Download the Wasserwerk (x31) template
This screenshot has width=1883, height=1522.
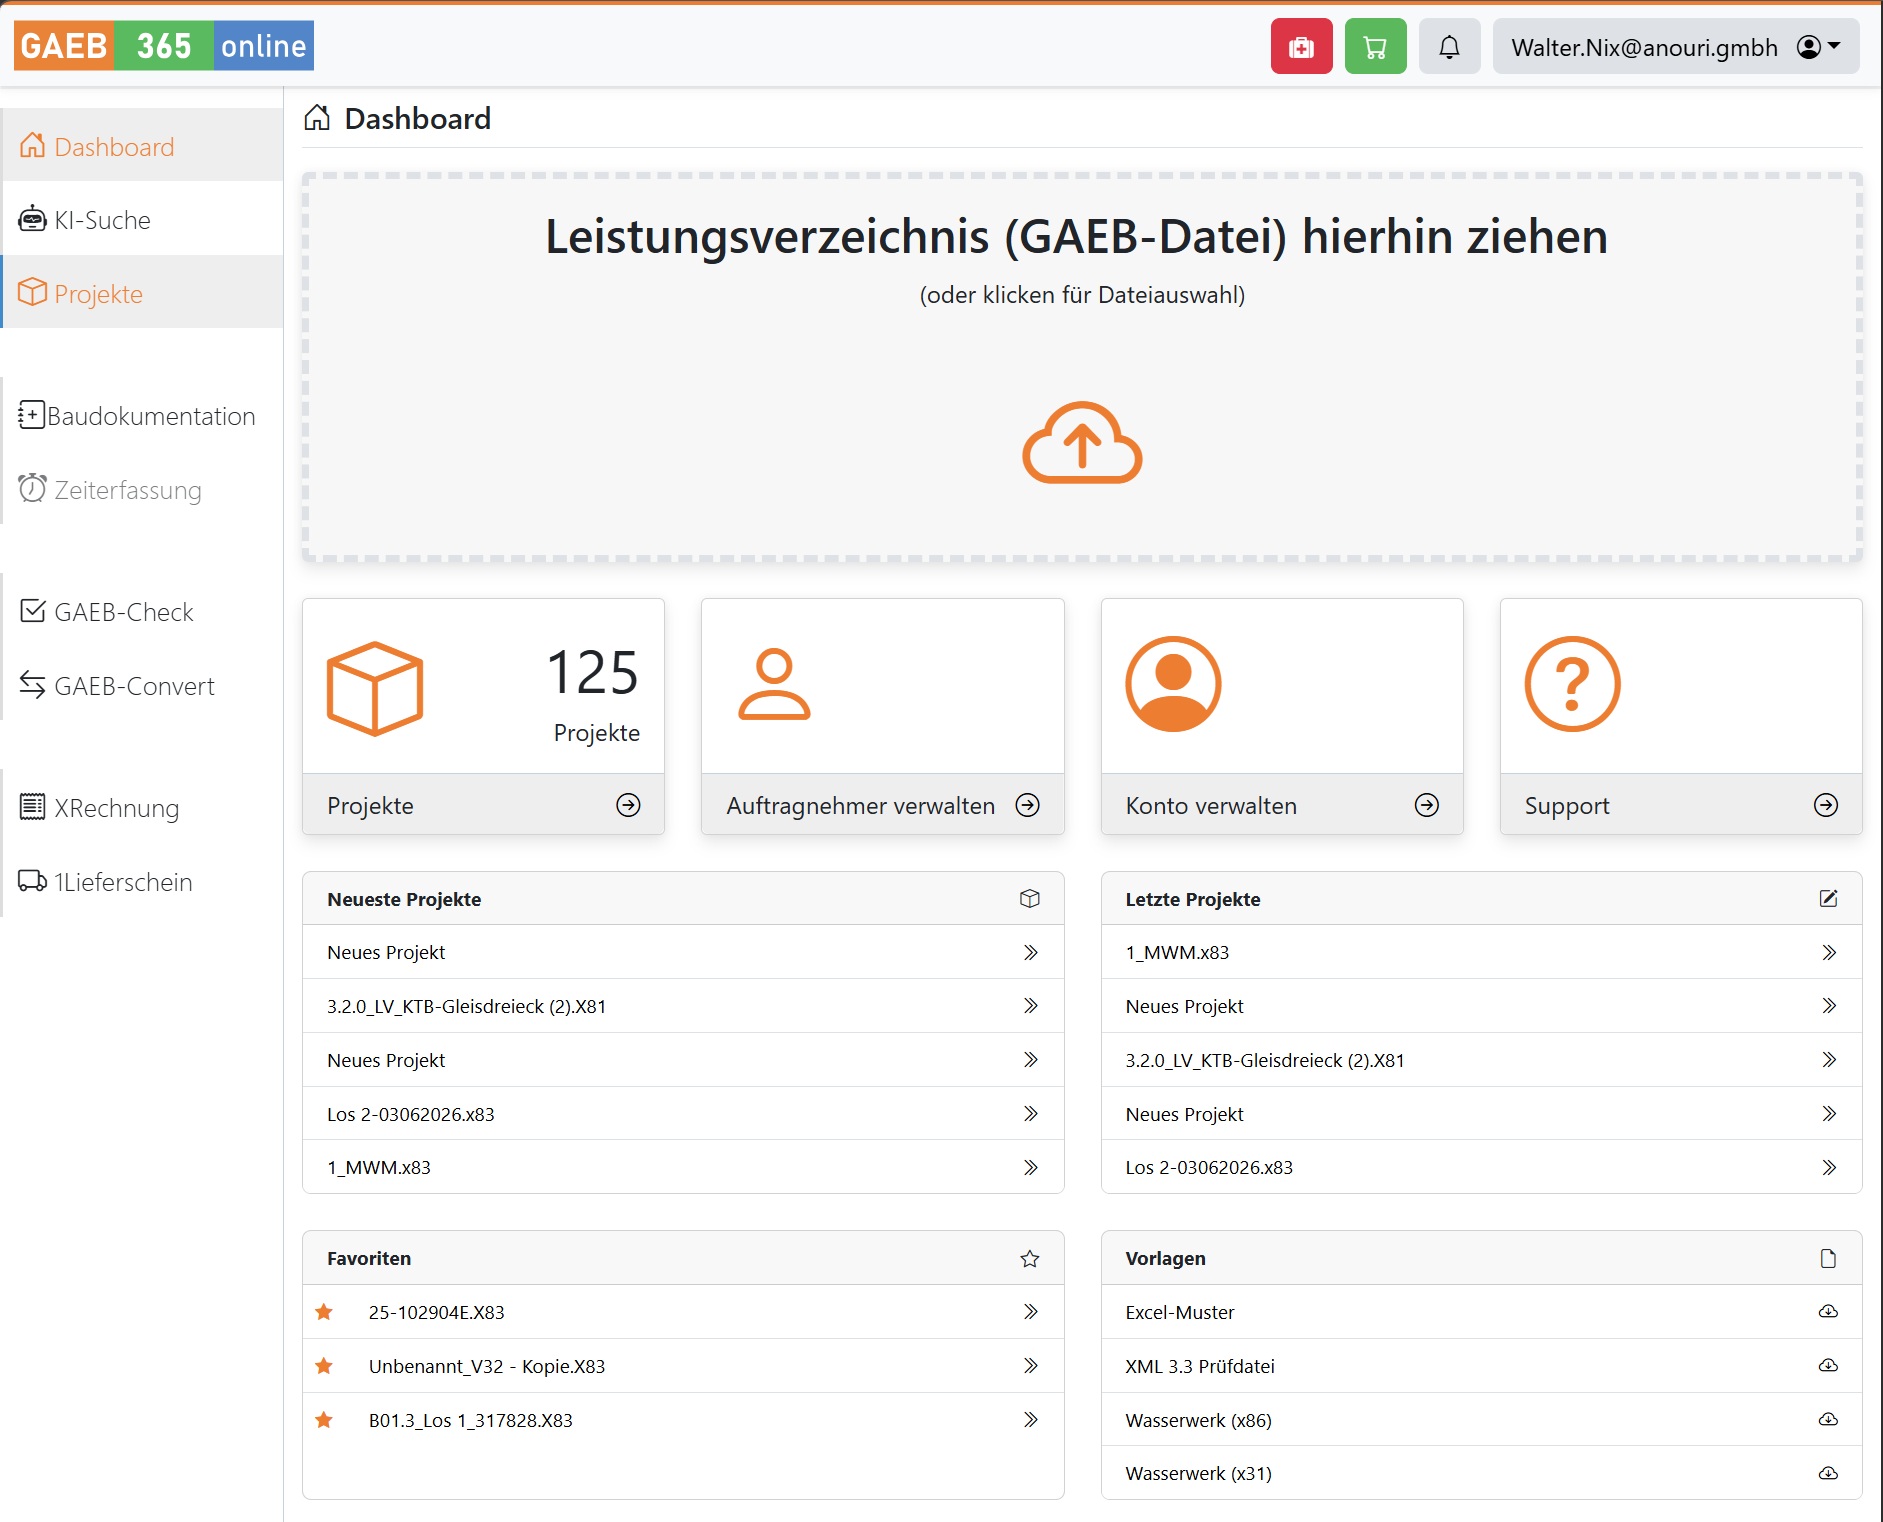coord(1828,1473)
